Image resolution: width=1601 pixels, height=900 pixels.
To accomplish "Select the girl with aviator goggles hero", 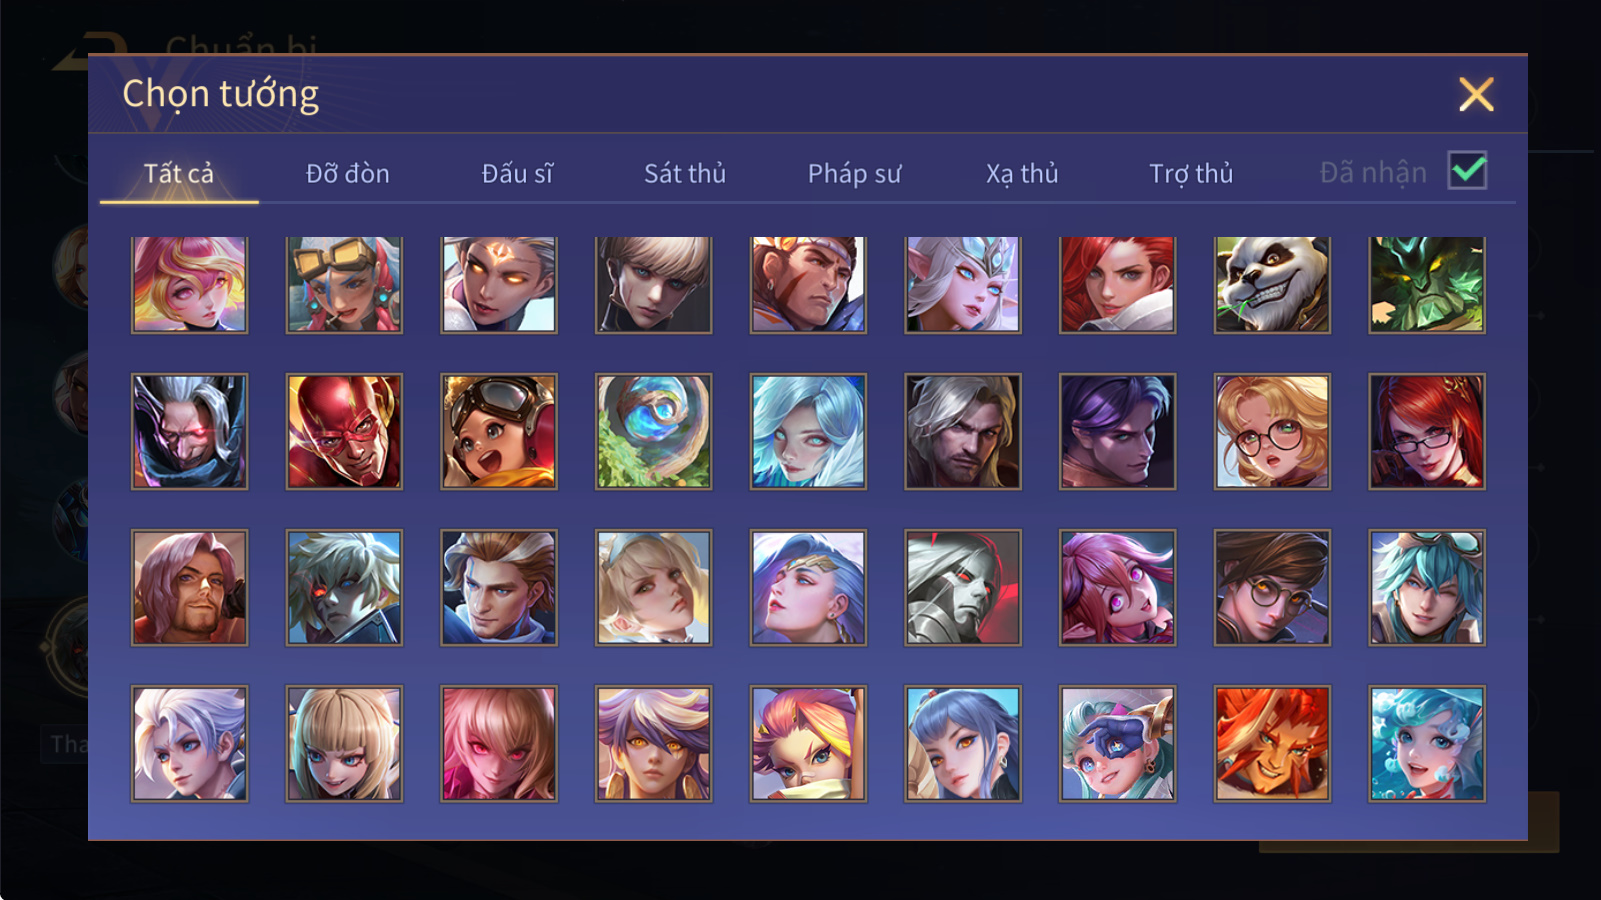I will (499, 432).
